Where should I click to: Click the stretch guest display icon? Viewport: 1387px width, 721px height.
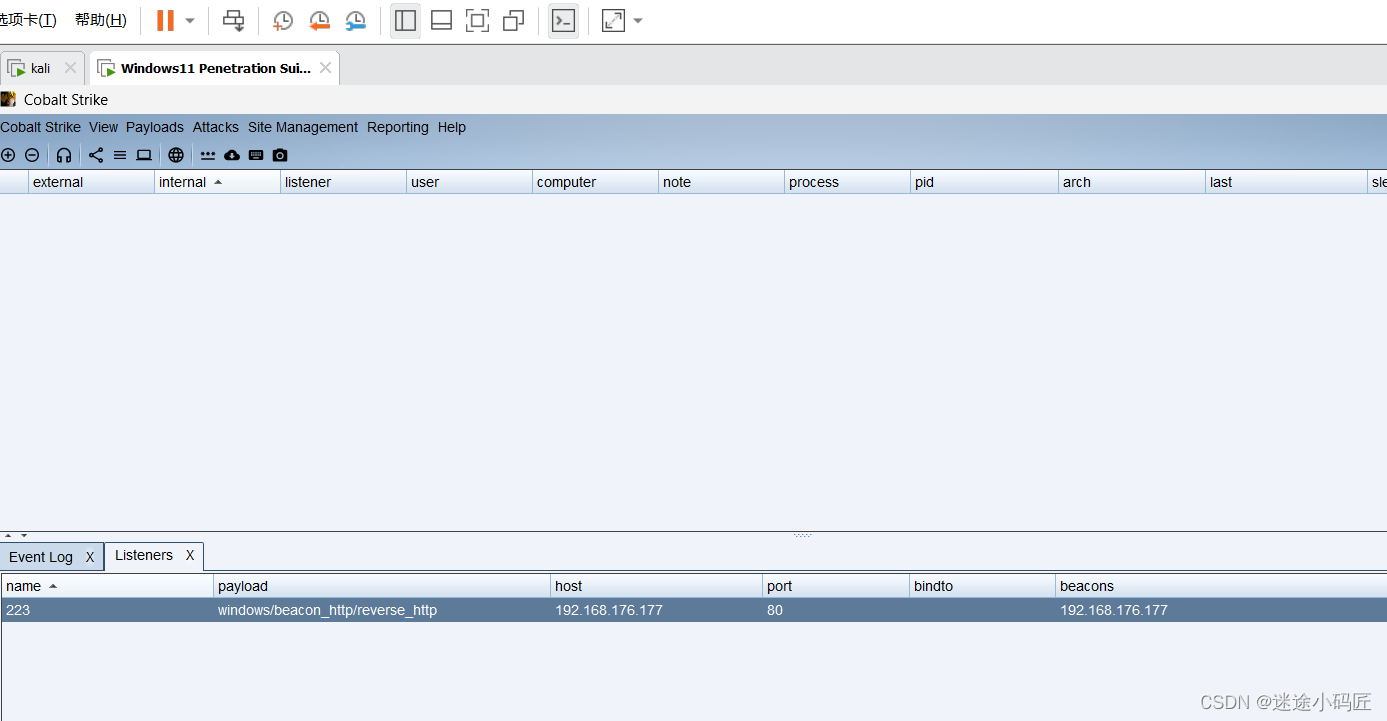tap(613, 20)
